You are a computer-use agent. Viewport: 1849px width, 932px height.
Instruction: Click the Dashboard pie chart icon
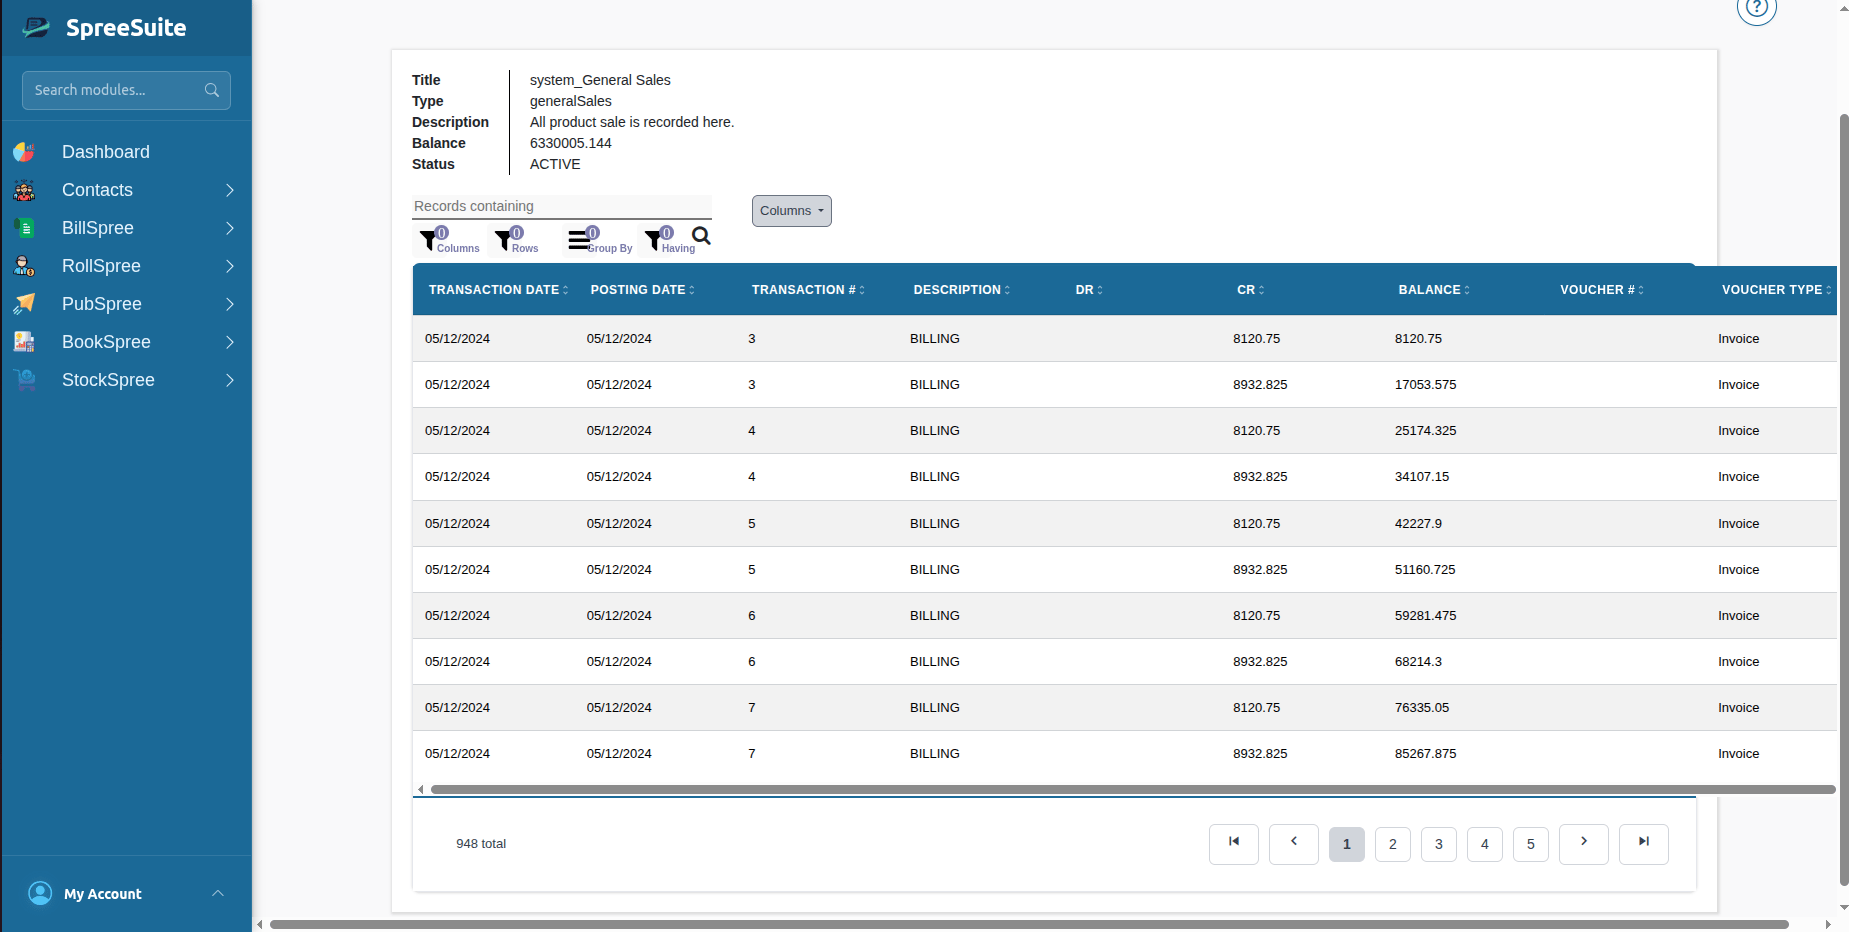(24, 152)
